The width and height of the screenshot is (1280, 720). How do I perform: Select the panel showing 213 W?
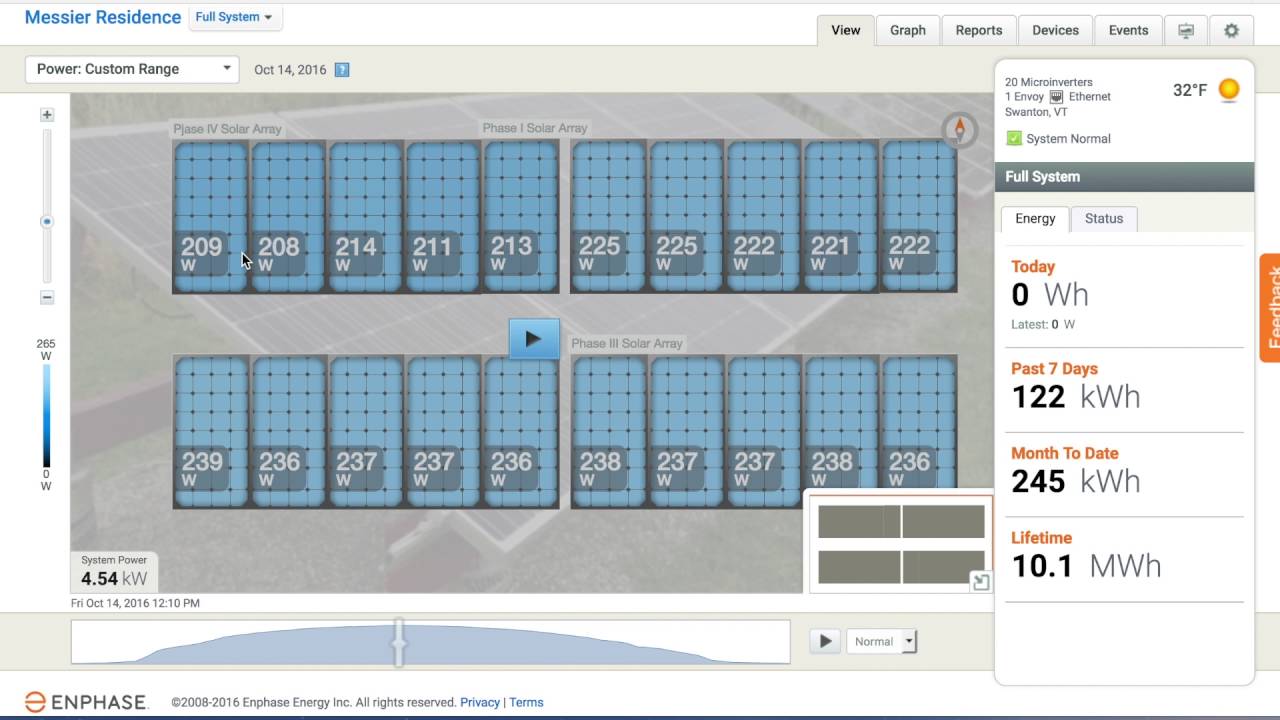click(x=521, y=217)
